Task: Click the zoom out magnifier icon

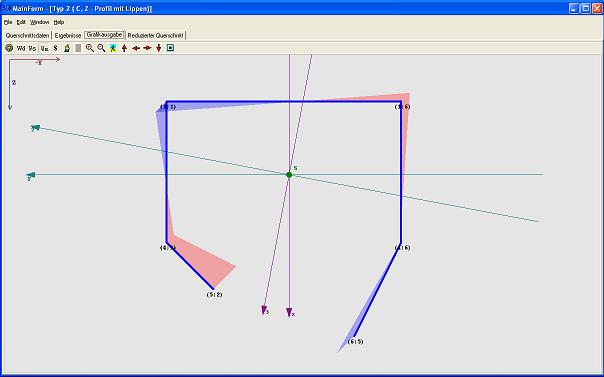Action: (101, 48)
